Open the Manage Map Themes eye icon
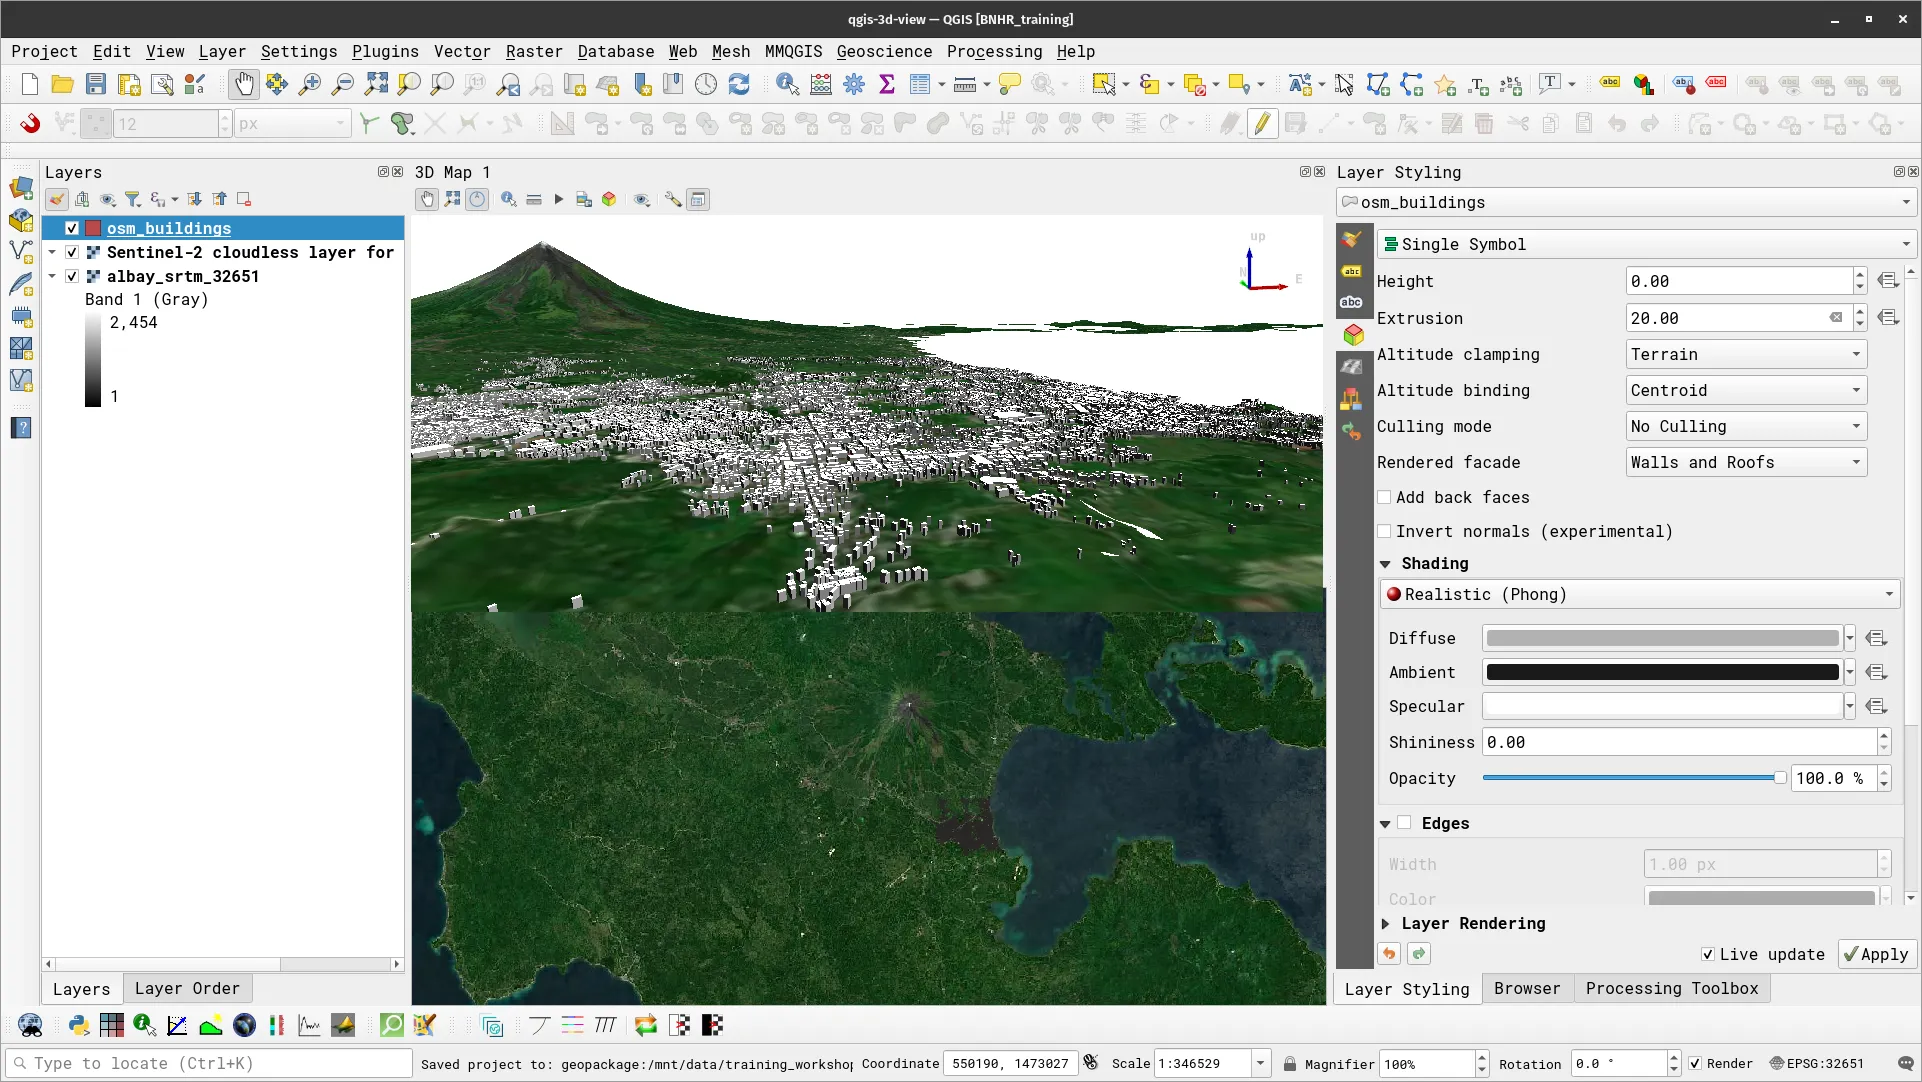 click(108, 199)
